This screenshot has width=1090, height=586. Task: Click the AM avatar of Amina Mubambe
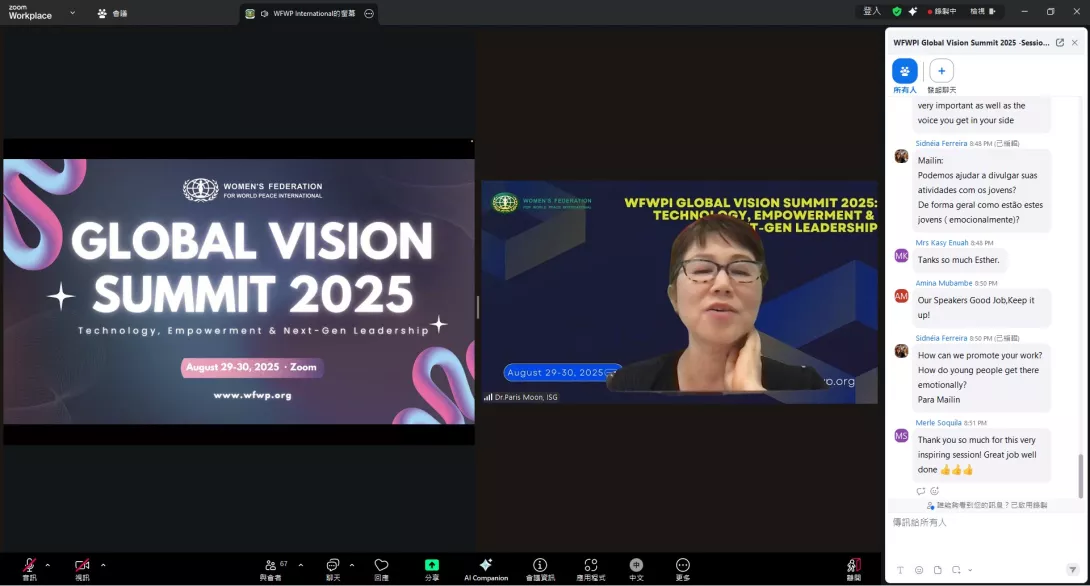pyautogui.click(x=901, y=295)
